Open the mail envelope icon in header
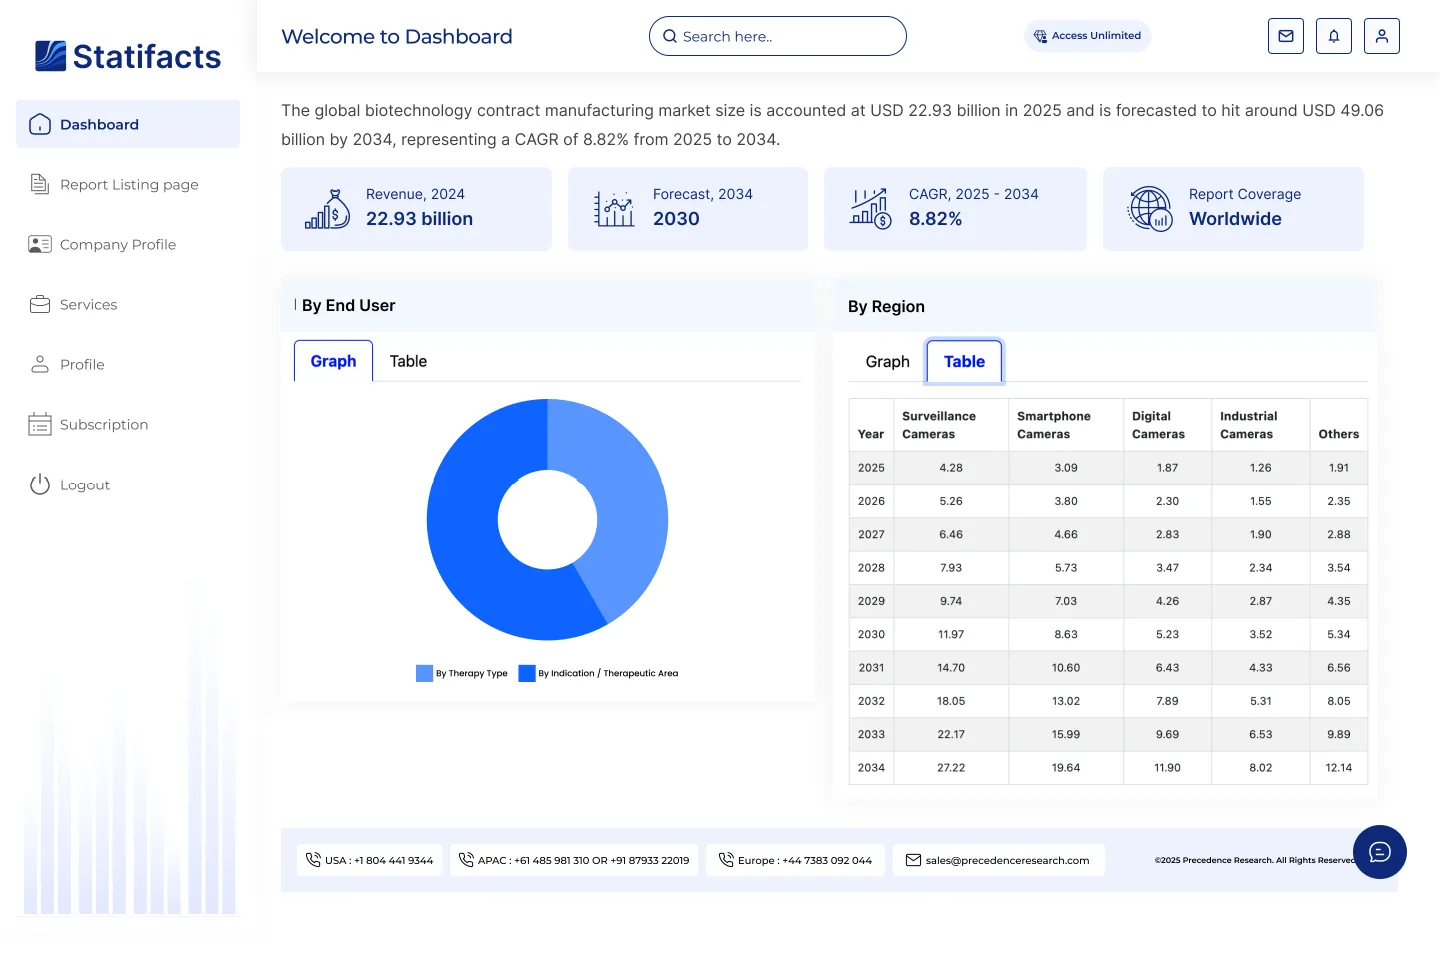Image resolution: width=1441 pixels, height=959 pixels. point(1286,36)
